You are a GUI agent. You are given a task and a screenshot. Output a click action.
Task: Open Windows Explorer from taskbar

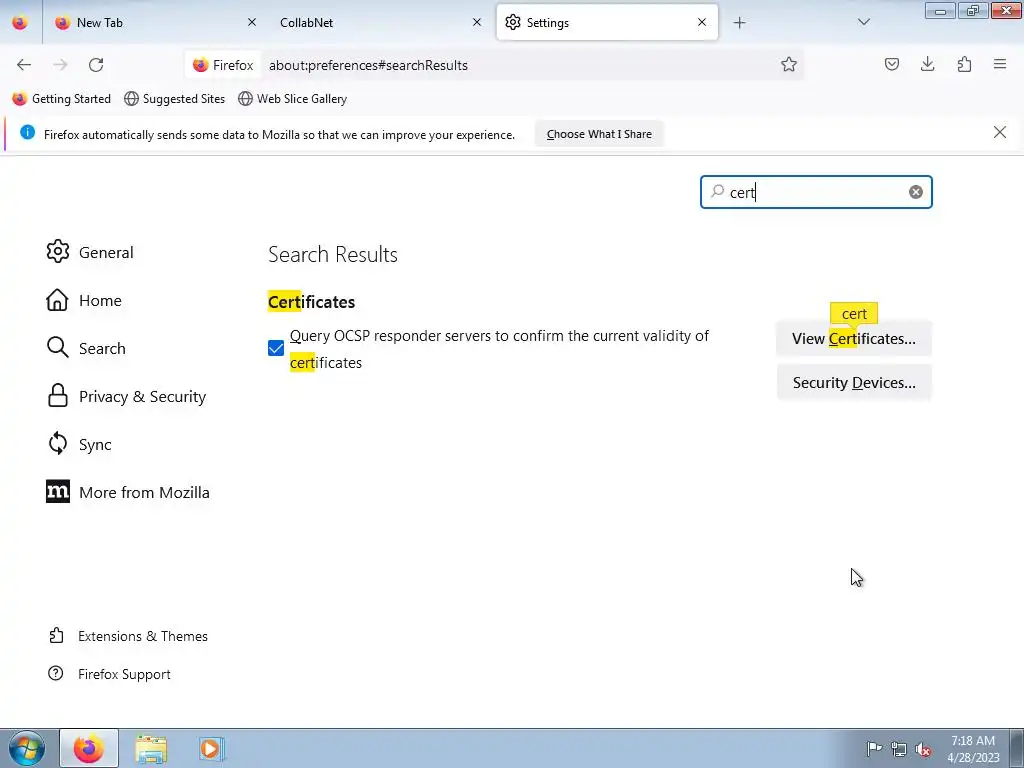[x=151, y=748]
